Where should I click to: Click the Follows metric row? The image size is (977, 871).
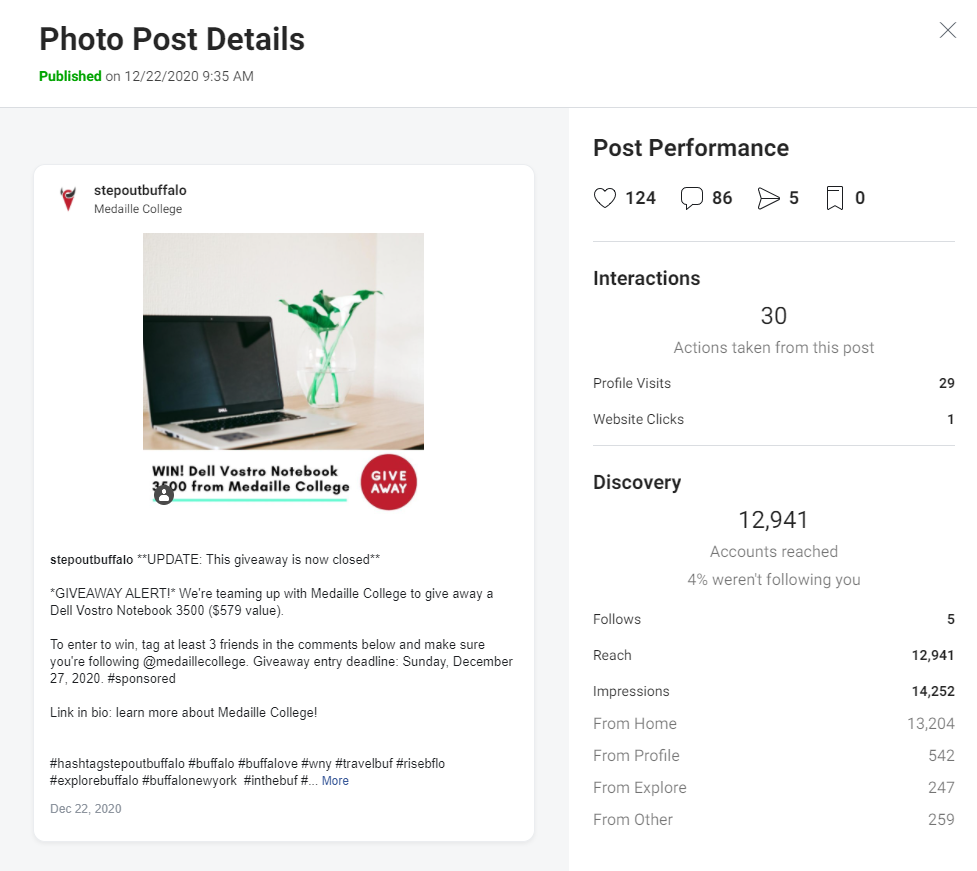773,619
